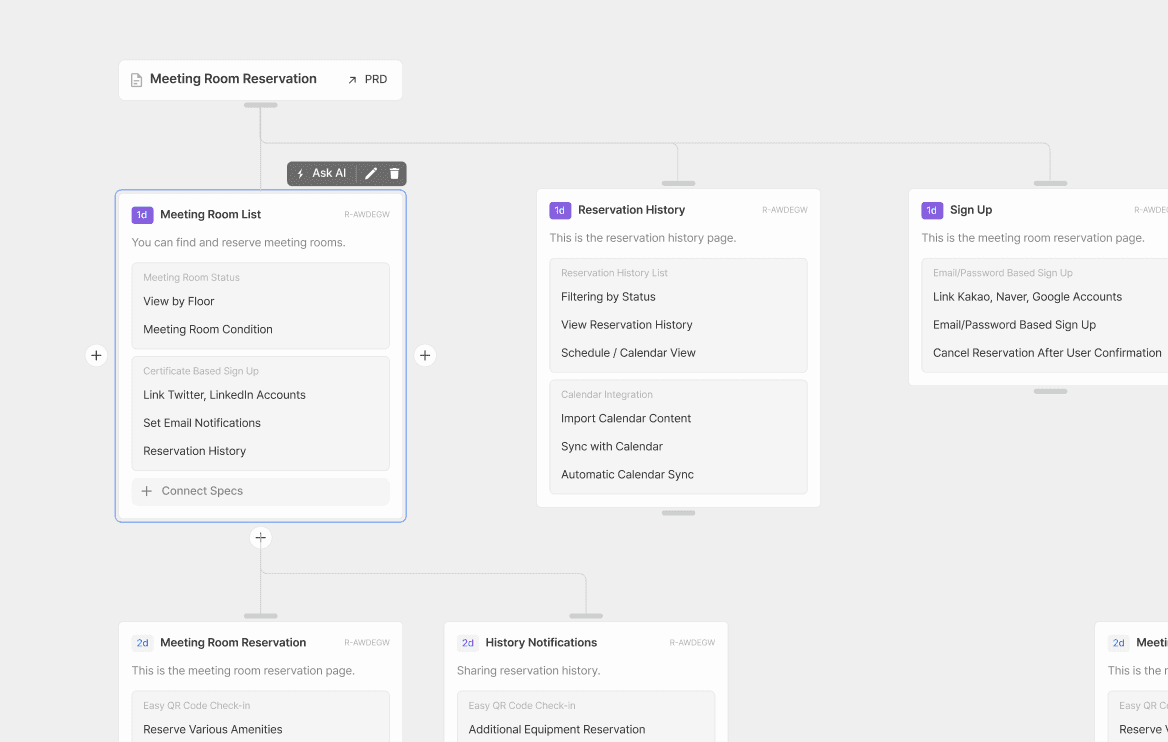Image resolution: width=1168 pixels, height=742 pixels.
Task: Click the Connect Specs button
Action: coord(261,491)
